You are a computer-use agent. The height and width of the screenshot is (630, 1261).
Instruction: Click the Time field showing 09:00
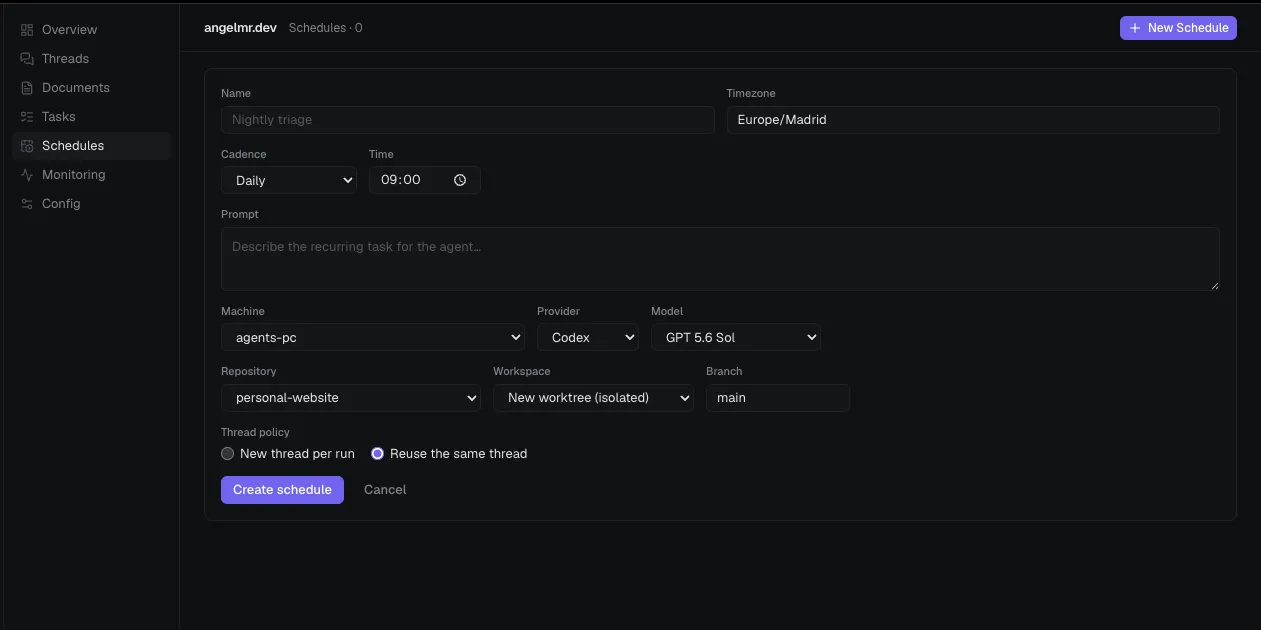425,180
